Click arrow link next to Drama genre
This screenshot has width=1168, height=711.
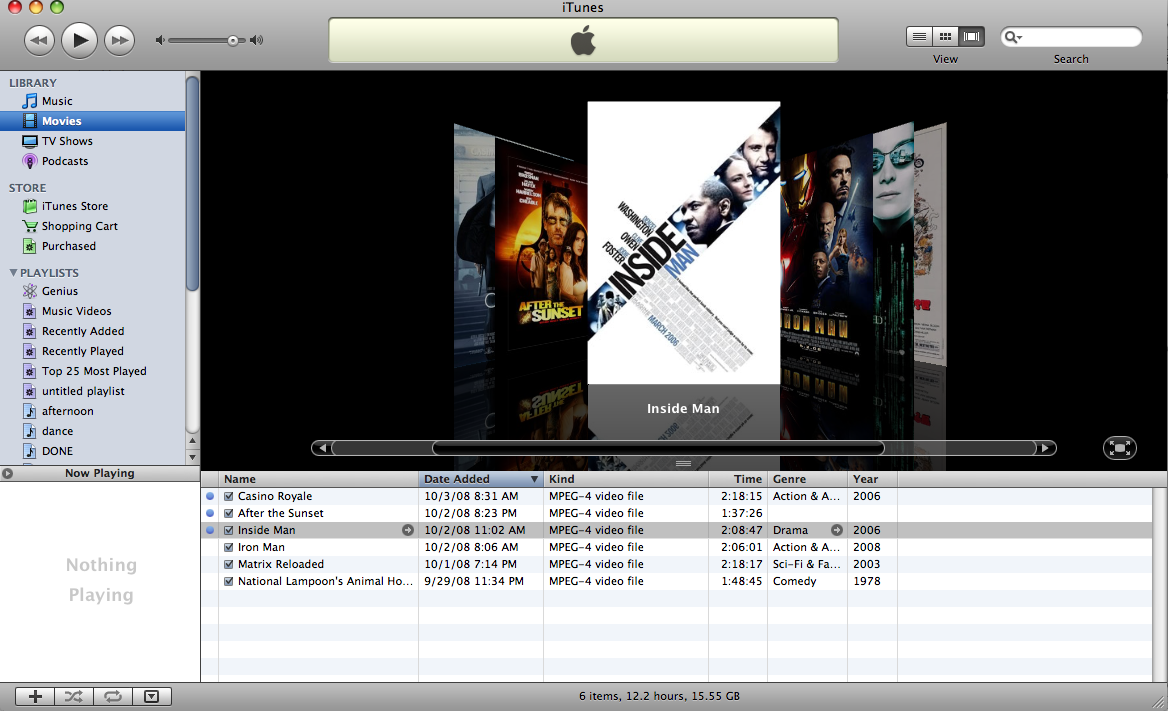[837, 530]
